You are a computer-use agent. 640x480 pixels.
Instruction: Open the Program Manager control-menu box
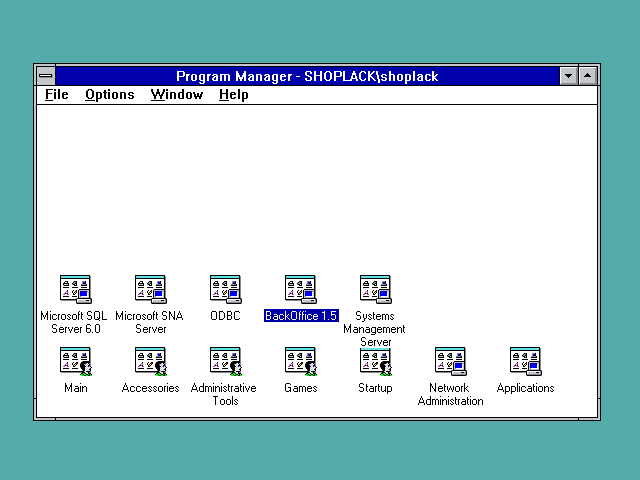(46, 76)
